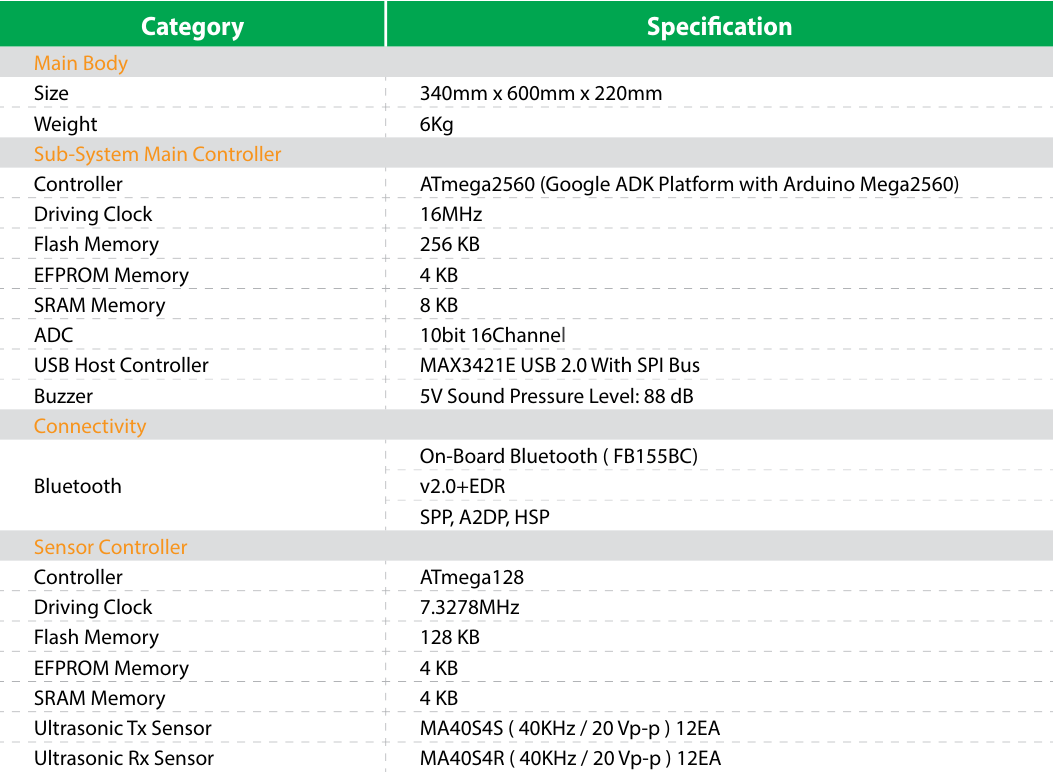The image size is (1053, 772).
Task: Click the Bluetooth row label
Action: 78,486
